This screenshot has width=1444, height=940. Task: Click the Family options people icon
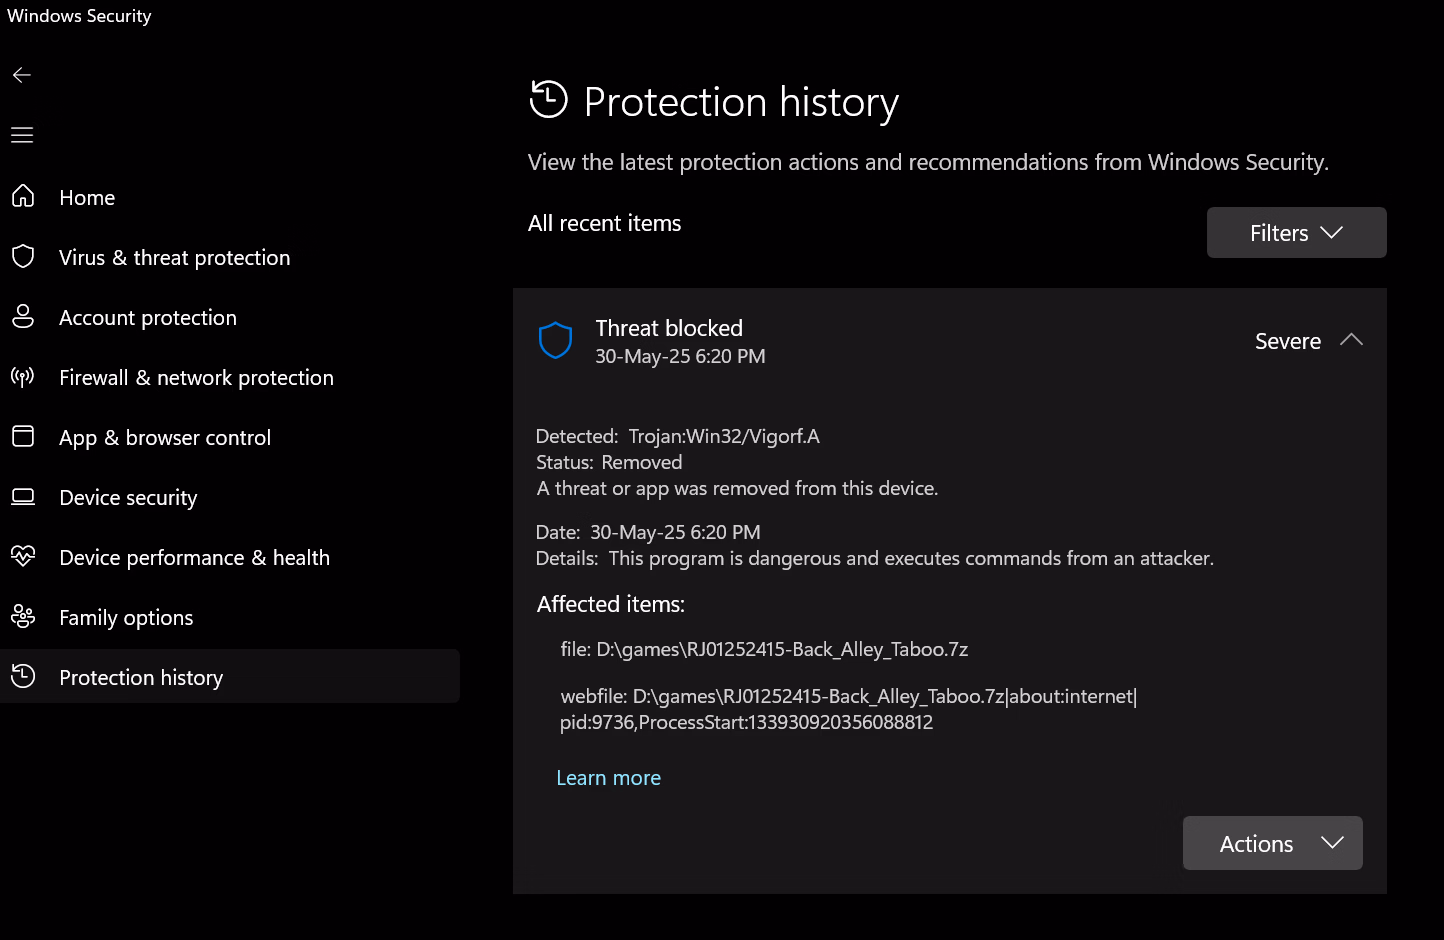pyautogui.click(x=23, y=617)
